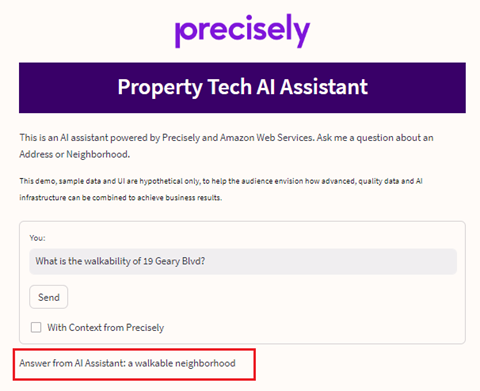Enable With Context from Precisely checkbox
Screen dimensions: 480x391
(x=36, y=327)
